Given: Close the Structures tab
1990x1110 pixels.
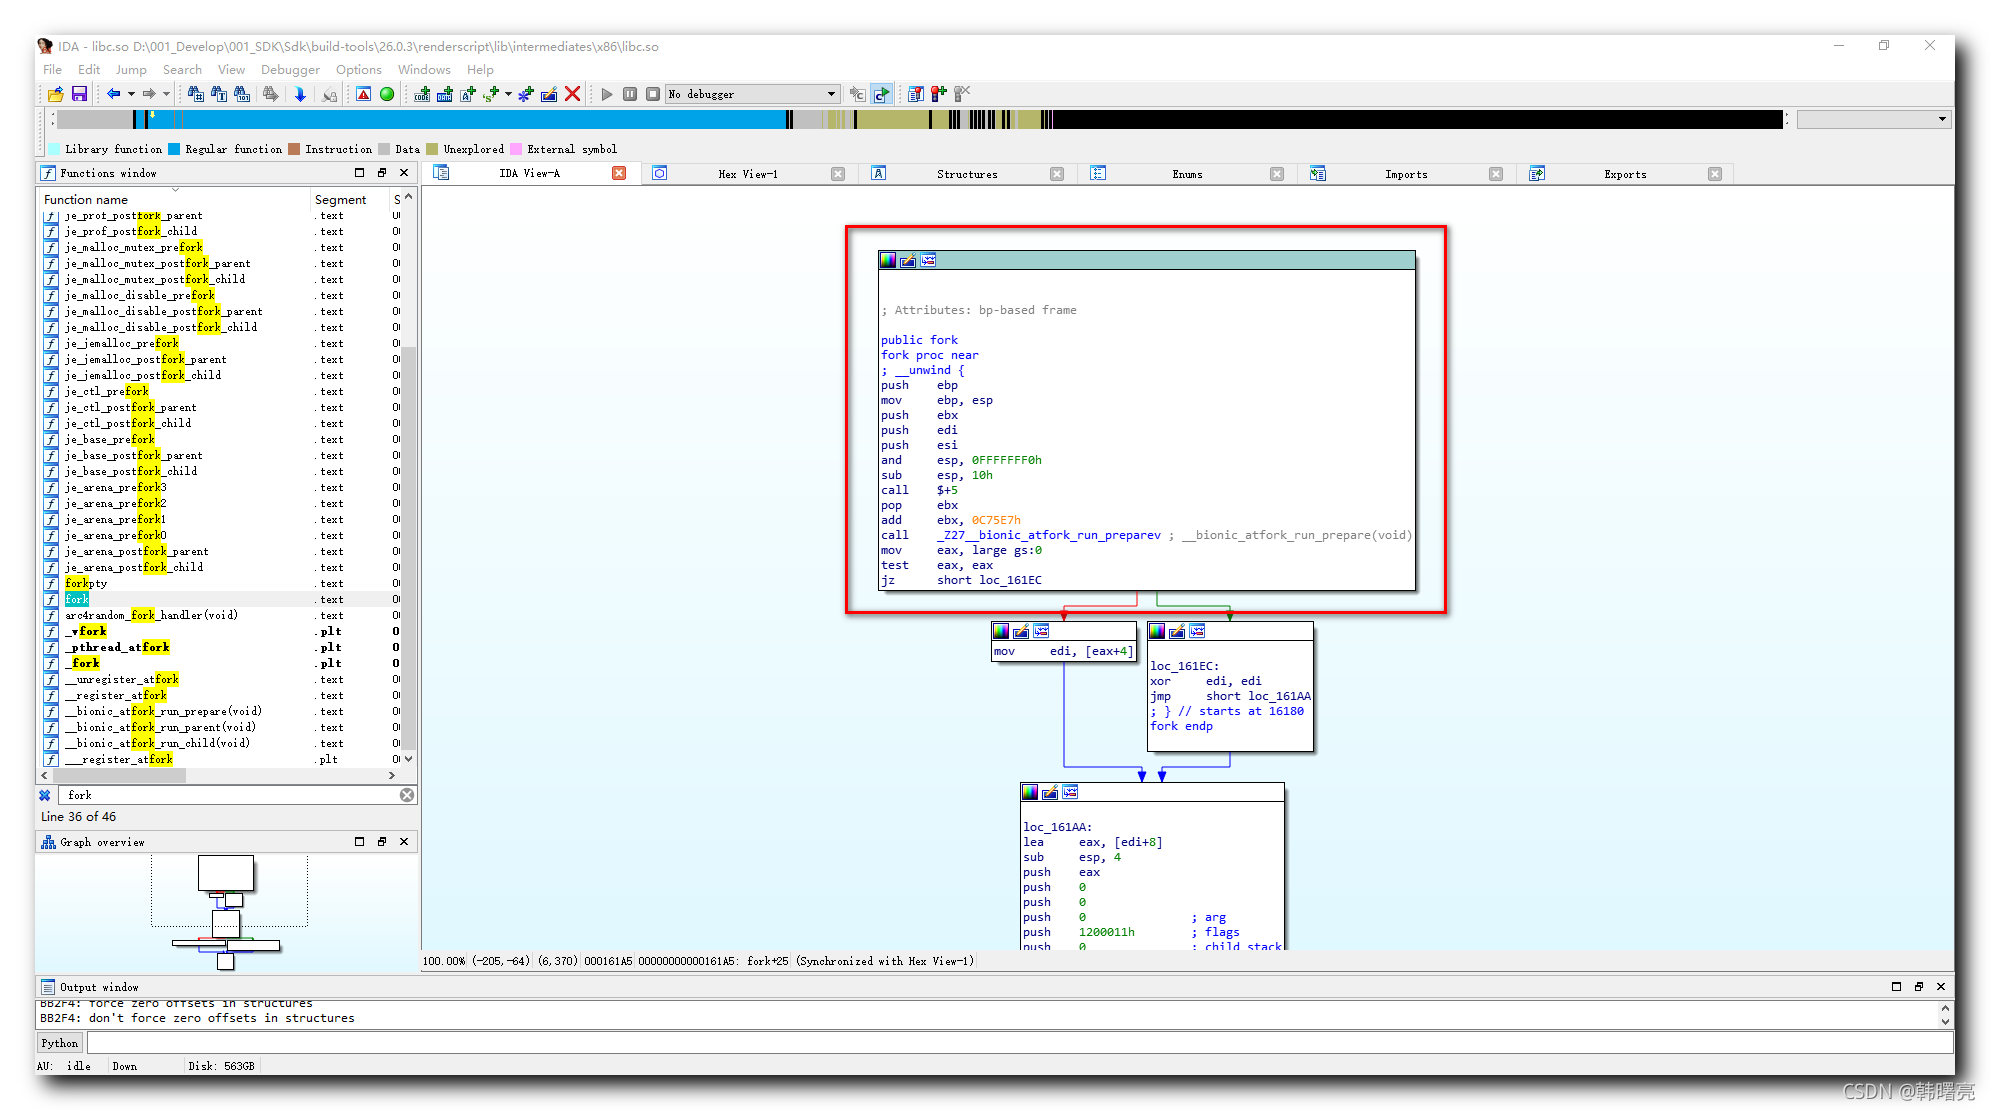Looking at the screenshot, I should point(1057,174).
